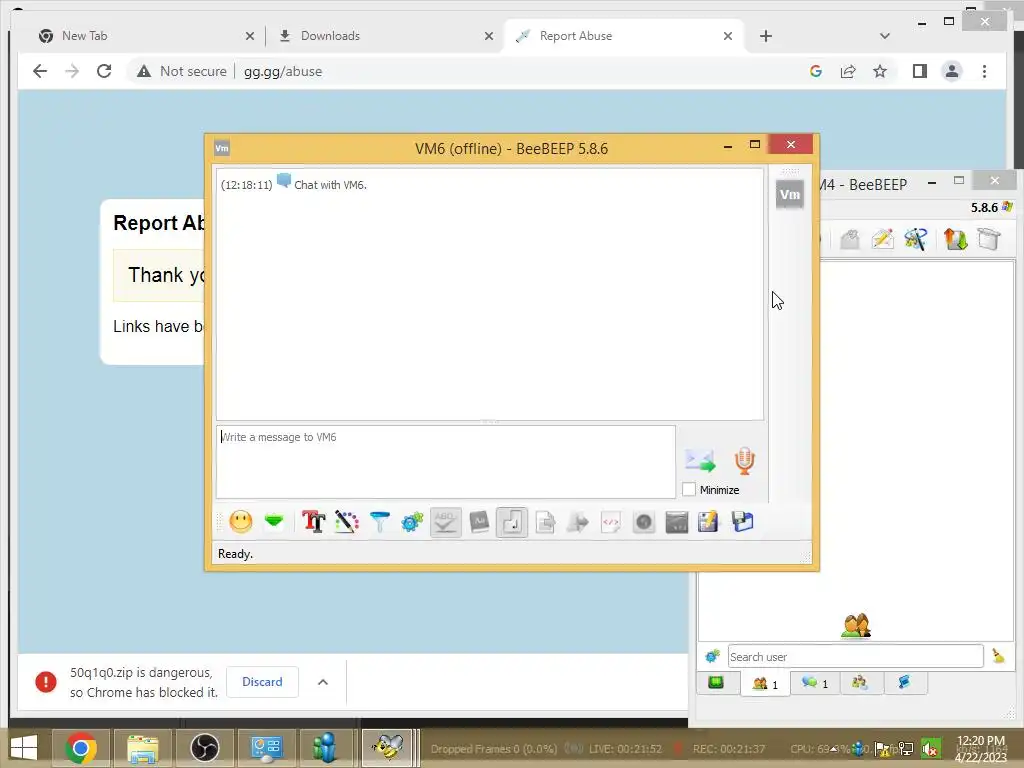Click the dark screenshot capture icon
Viewport: 1024px width, 768px height.
tap(677, 522)
